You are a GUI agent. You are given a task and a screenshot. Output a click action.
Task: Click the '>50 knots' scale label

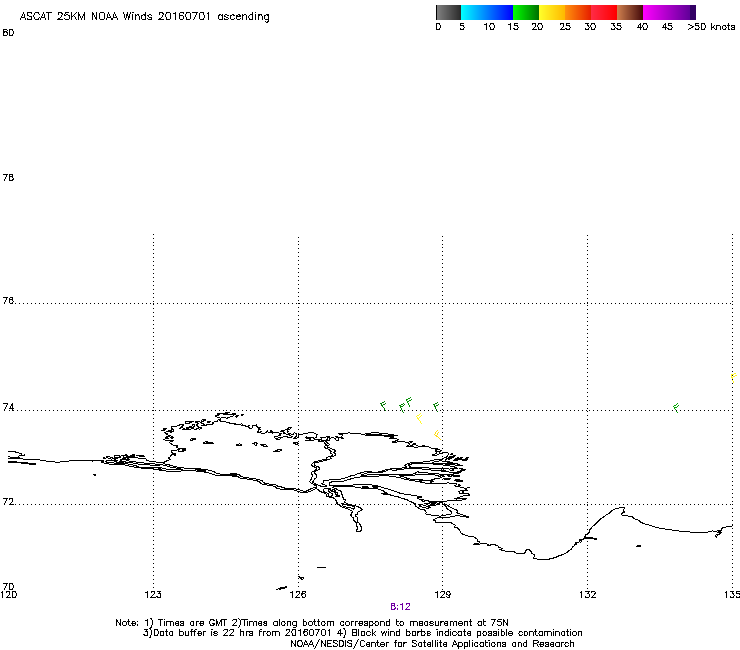pos(711,27)
